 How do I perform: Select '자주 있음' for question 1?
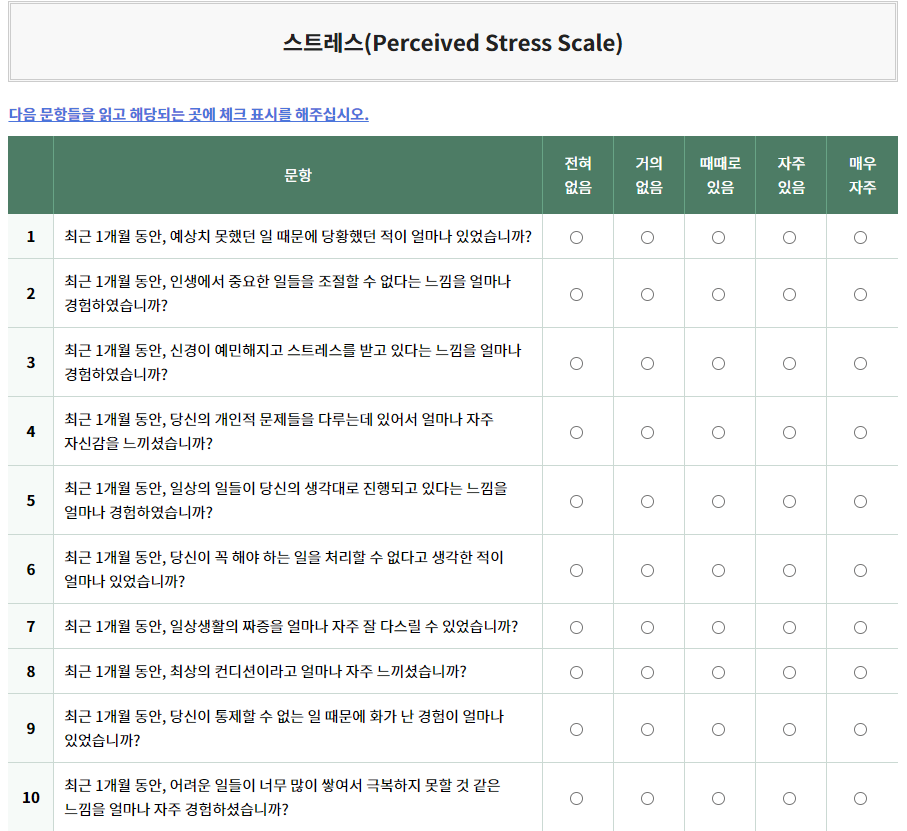coord(790,238)
